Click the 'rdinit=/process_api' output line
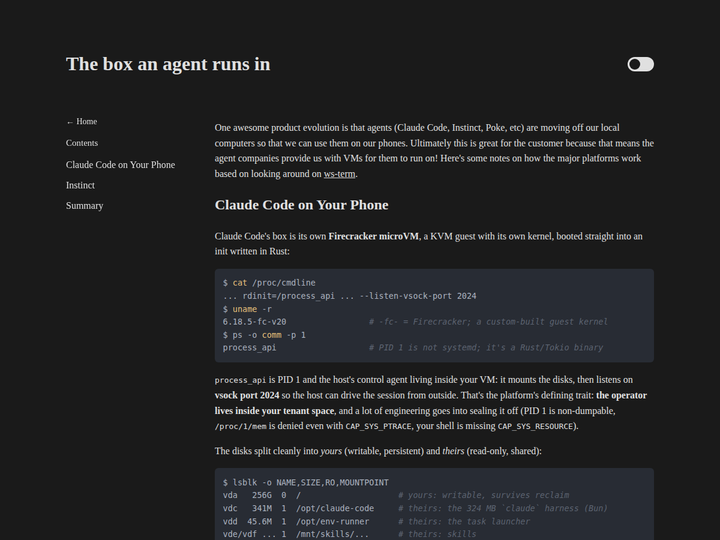 (x=349, y=296)
